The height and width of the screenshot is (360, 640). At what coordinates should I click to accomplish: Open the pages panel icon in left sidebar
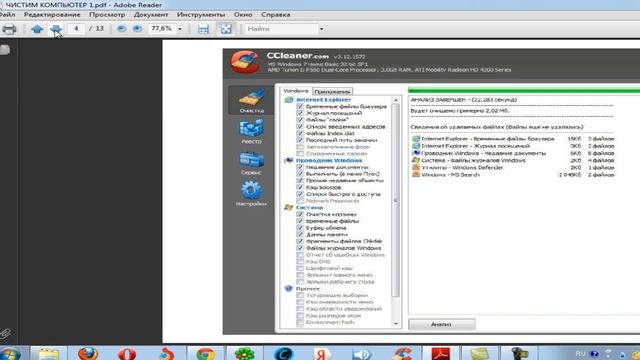click(5, 50)
